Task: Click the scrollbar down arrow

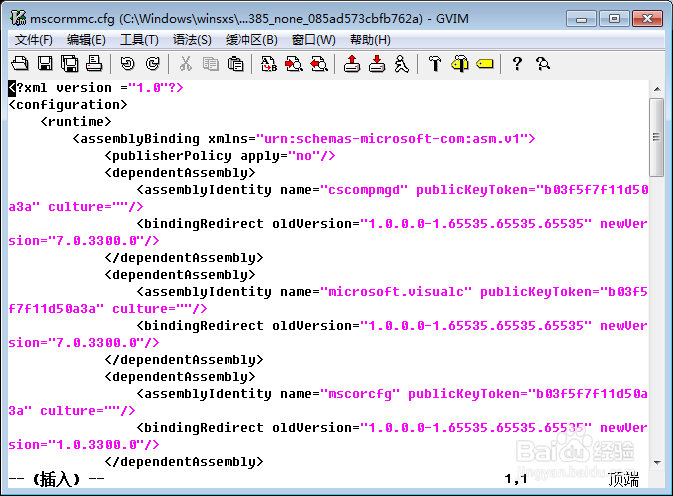Action: click(x=657, y=463)
